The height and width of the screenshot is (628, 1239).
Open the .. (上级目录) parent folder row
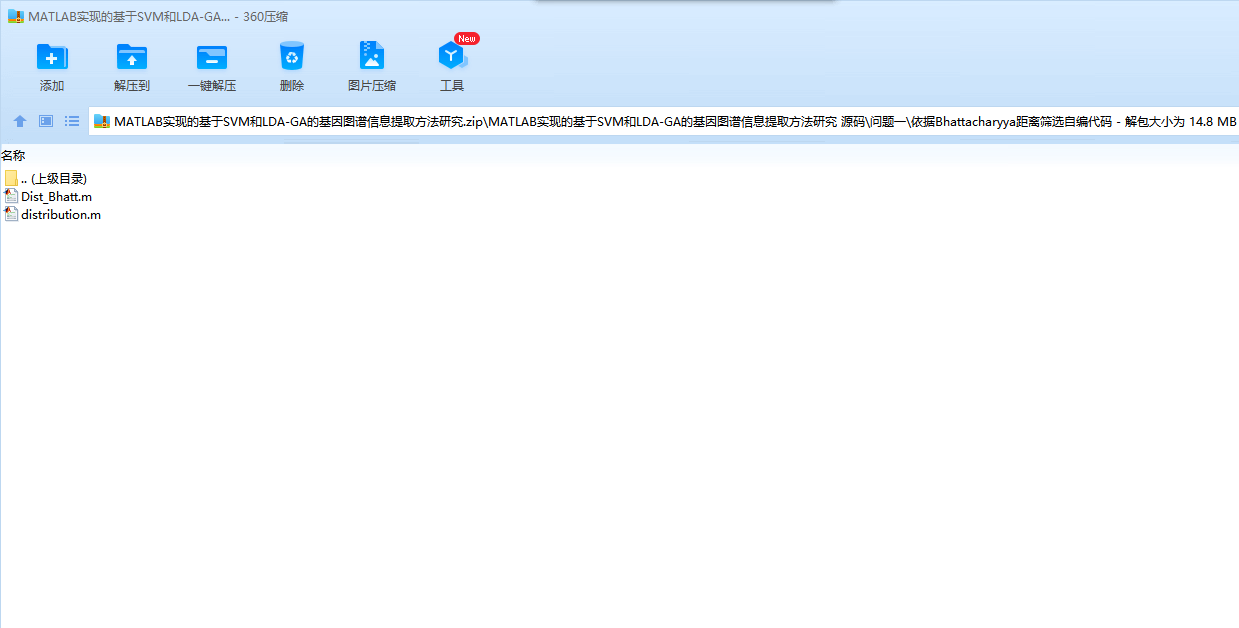pos(46,178)
